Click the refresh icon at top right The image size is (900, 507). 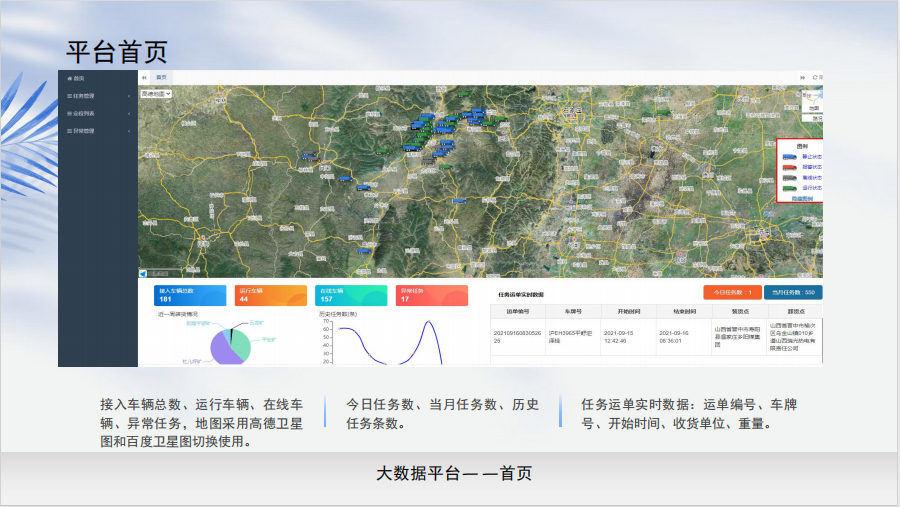(816, 77)
